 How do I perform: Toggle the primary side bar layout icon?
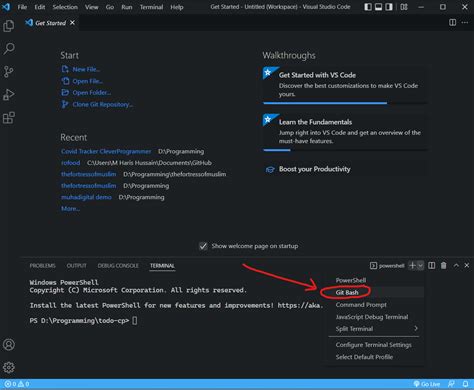368,7
